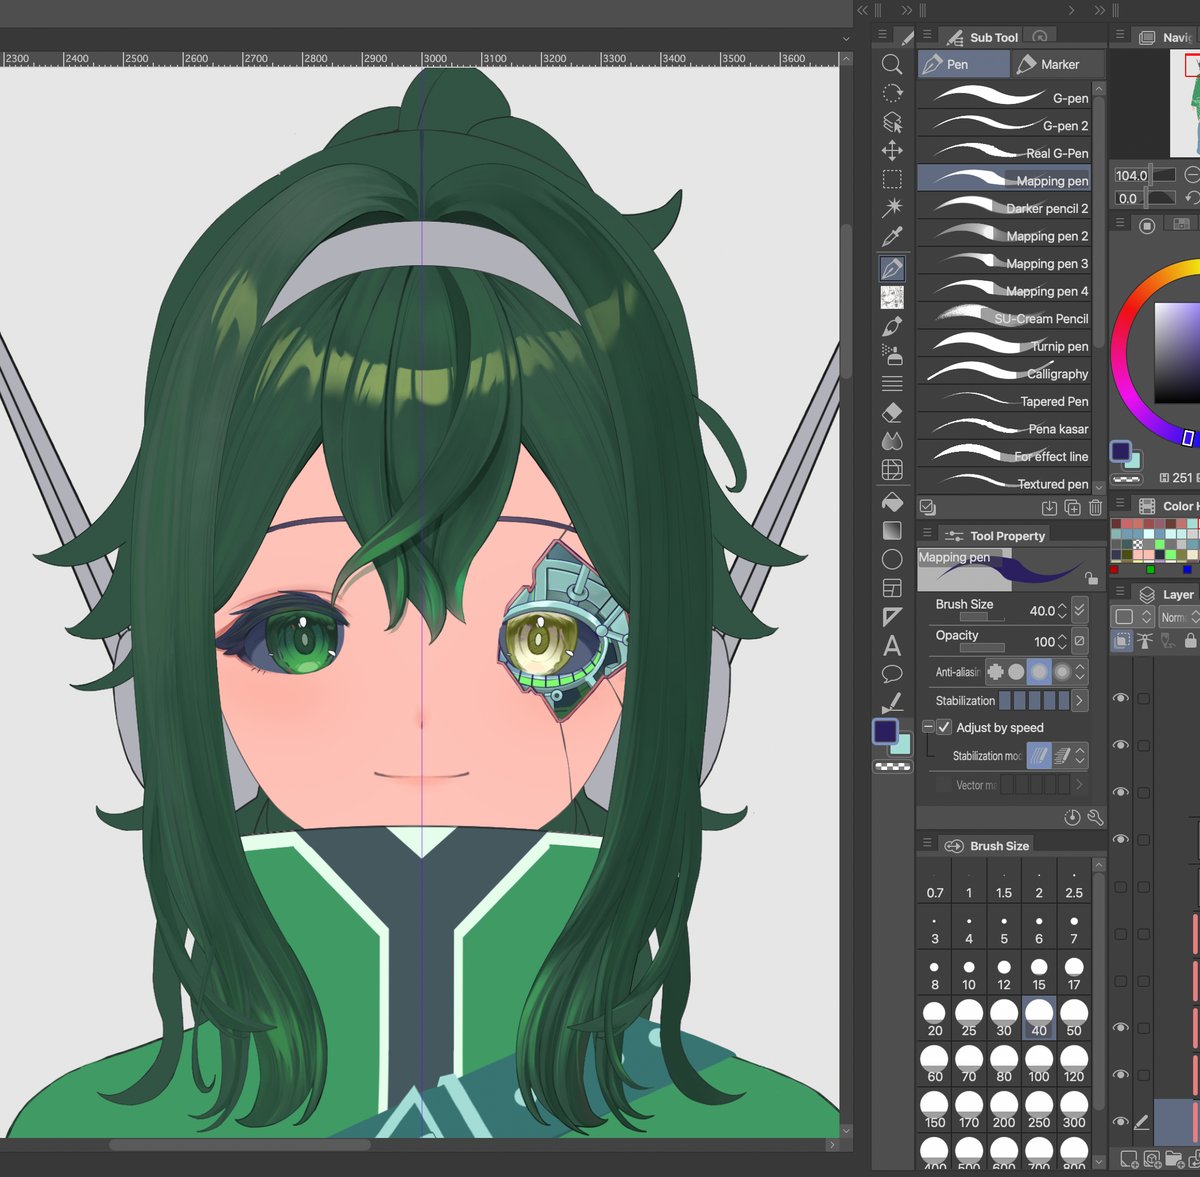
Task: Select the Figure ellipse tool
Action: pos(892,559)
